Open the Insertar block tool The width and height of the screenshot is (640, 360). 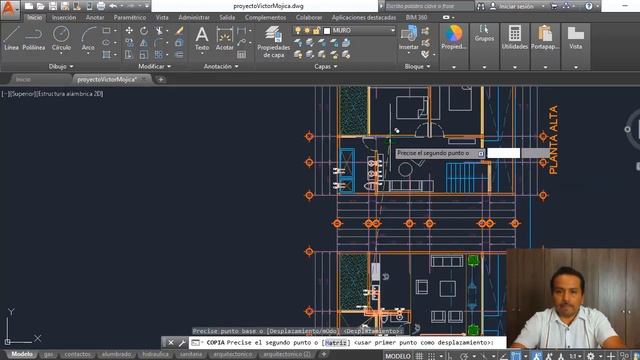pyautogui.click(x=409, y=38)
